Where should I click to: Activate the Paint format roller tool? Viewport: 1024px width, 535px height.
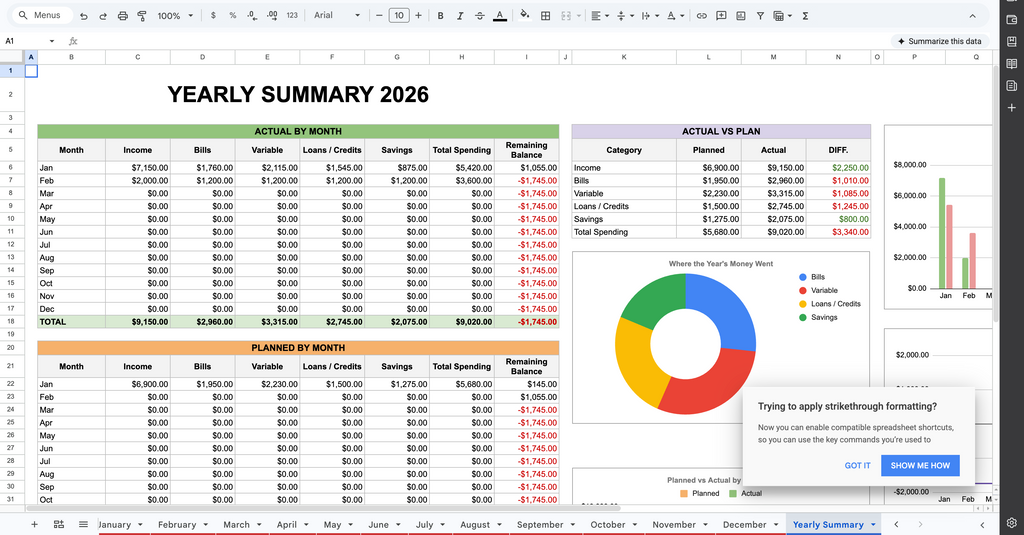click(142, 16)
